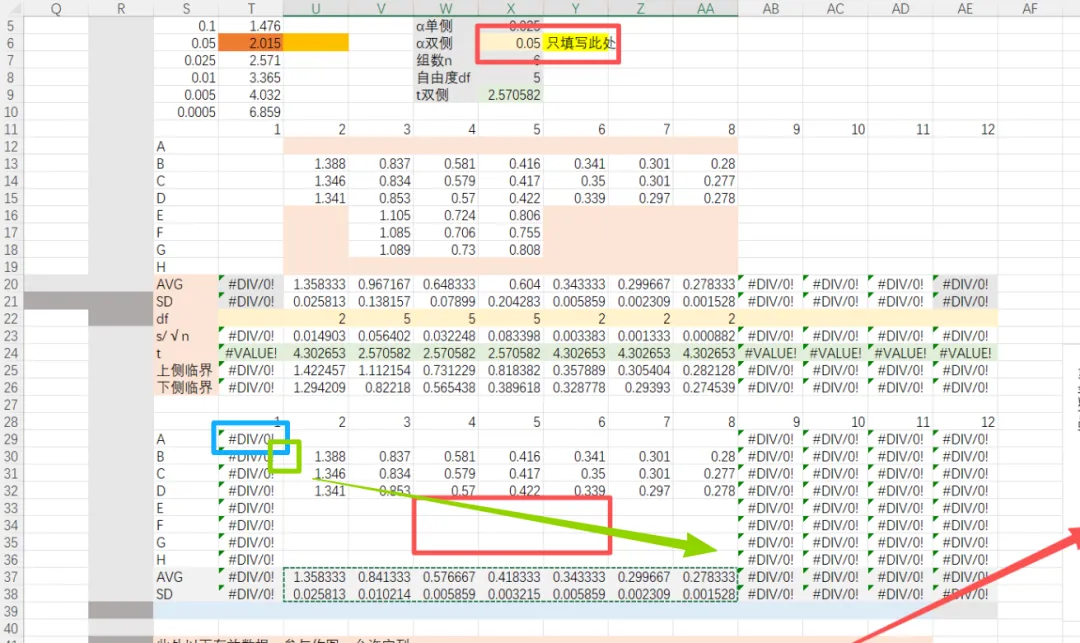The image size is (1080, 643).
Task: Select row header 11
Action: (x=11, y=129)
